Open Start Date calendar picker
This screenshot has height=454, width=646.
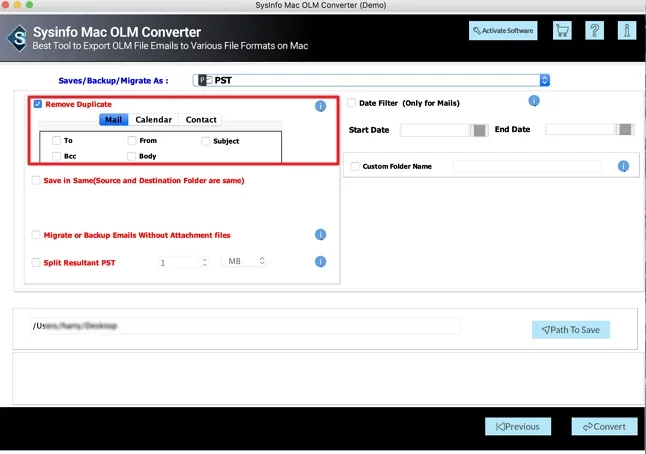[x=479, y=130]
